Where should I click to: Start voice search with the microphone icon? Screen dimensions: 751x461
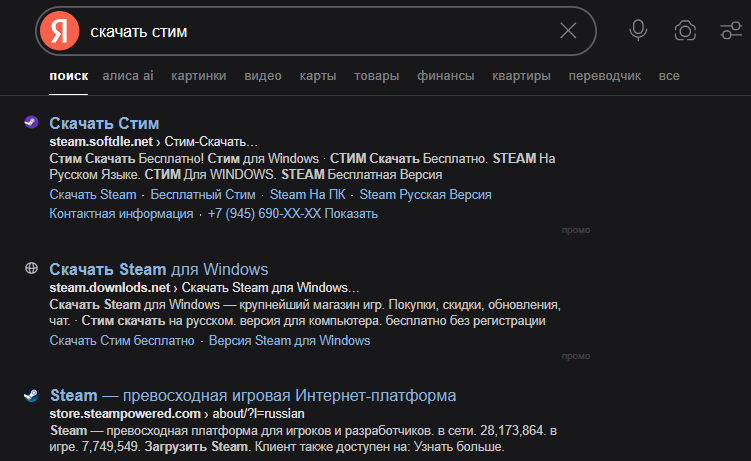click(638, 31)
